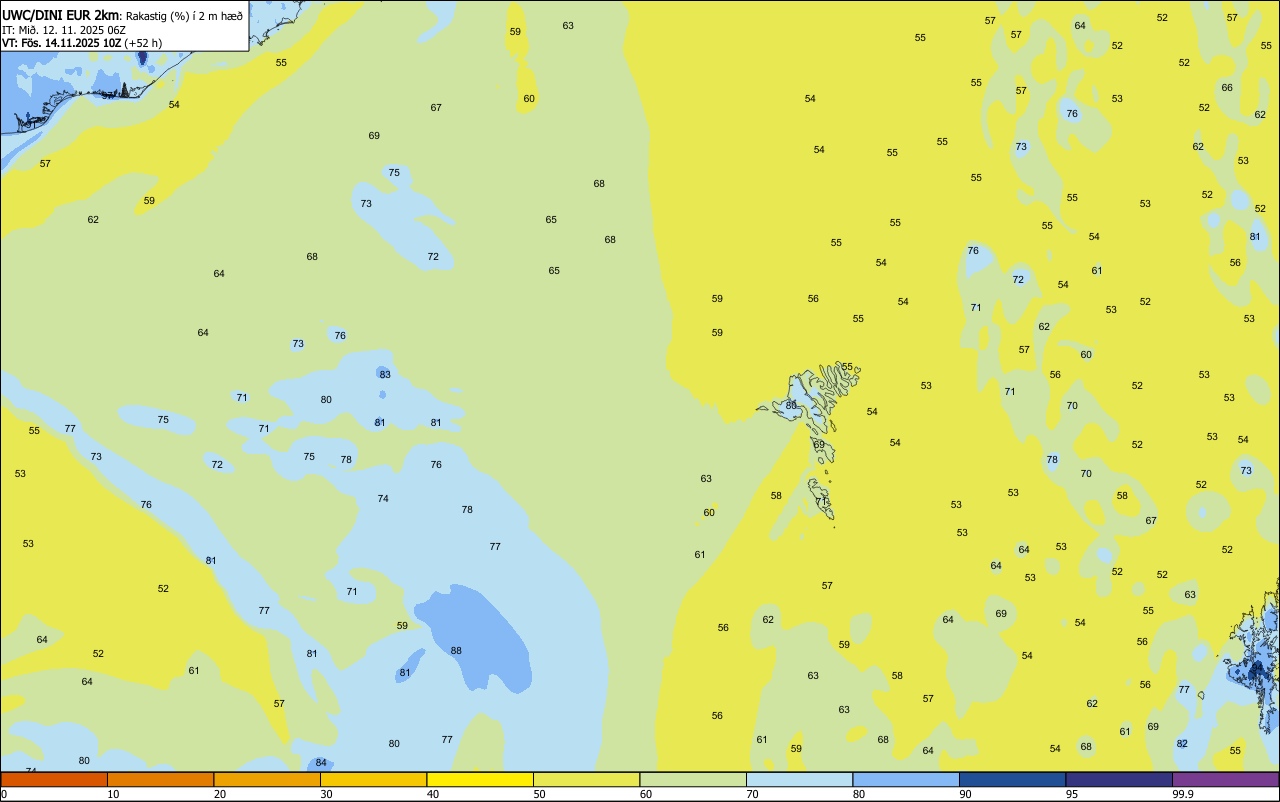Click the dark orange 0–10 legend swatch
Image resolution: width=1280 pixels, height=802 pixels.
click(54, 779)
